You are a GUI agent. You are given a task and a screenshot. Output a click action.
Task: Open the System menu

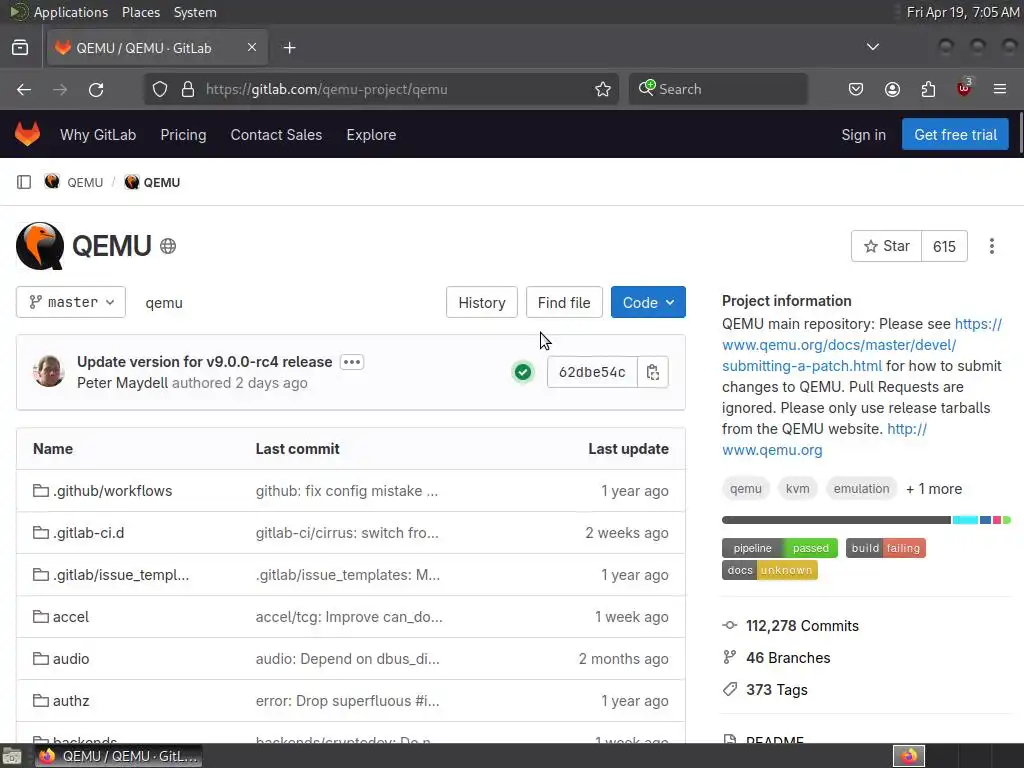pos(195,12)
